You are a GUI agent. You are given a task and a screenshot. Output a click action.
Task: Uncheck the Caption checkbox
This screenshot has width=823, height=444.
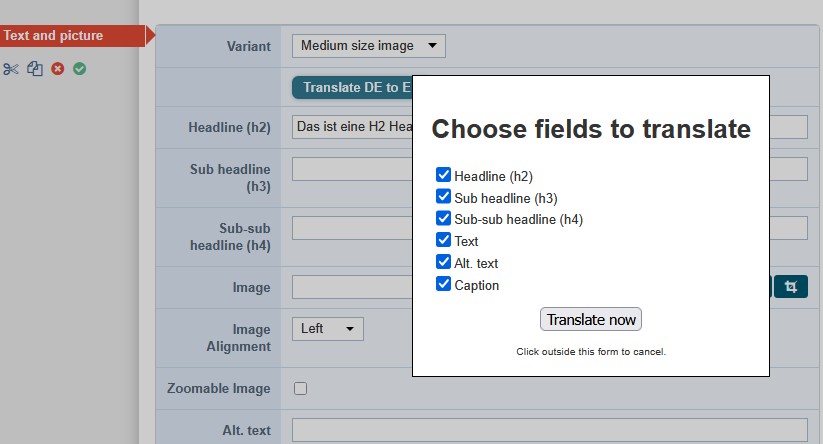point(444,284)
